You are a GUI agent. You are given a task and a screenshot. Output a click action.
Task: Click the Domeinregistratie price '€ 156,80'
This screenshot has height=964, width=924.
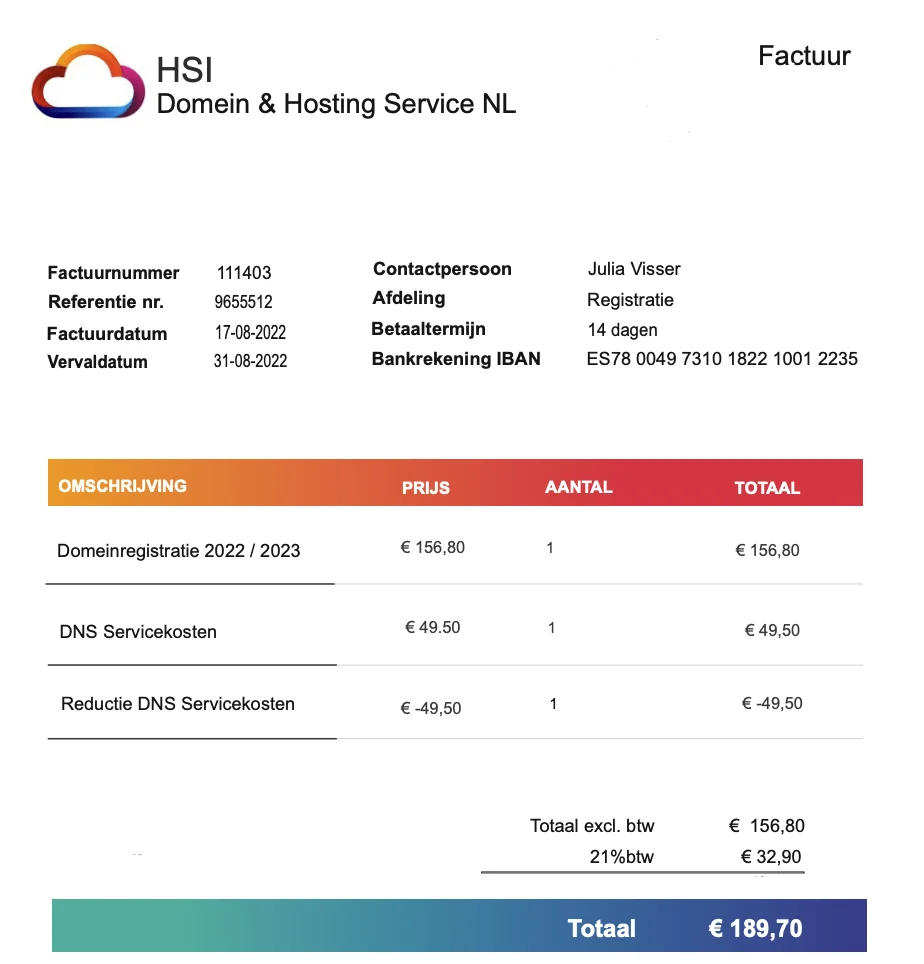433,547
